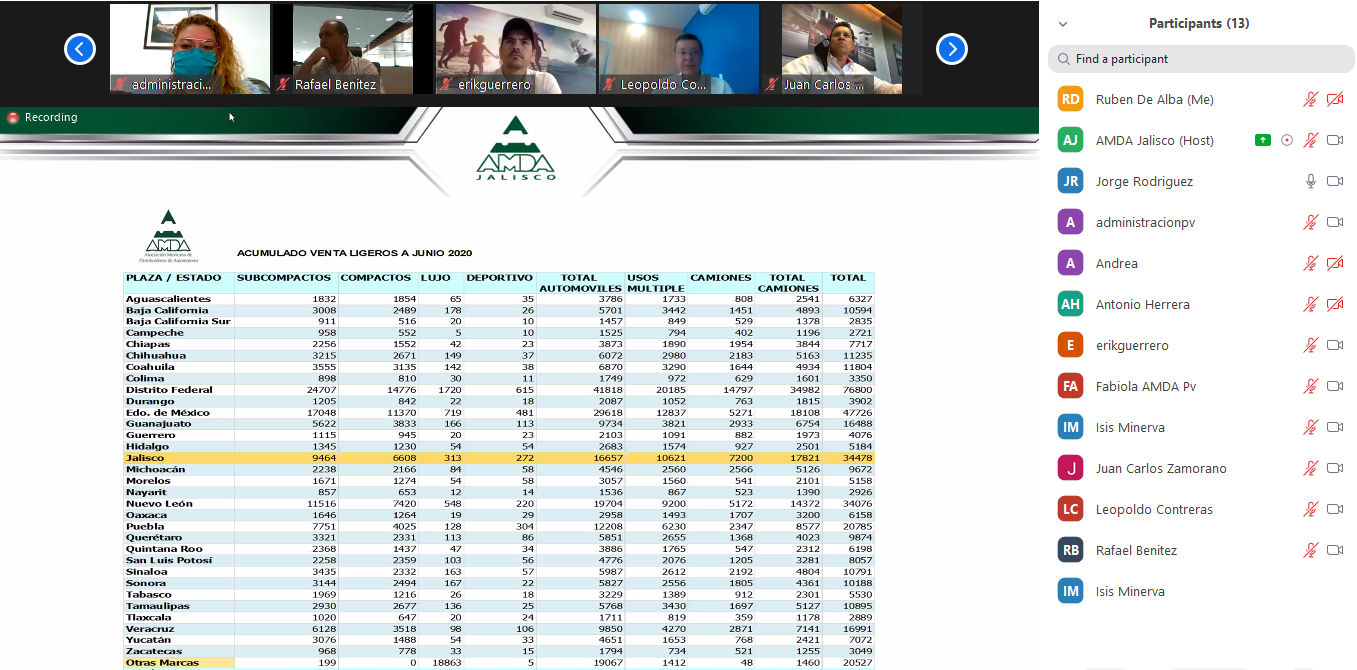1357x670 pixels.
Task: Toggle Ruben De Alba's disabled camera
Action: tap(1334, 99)
